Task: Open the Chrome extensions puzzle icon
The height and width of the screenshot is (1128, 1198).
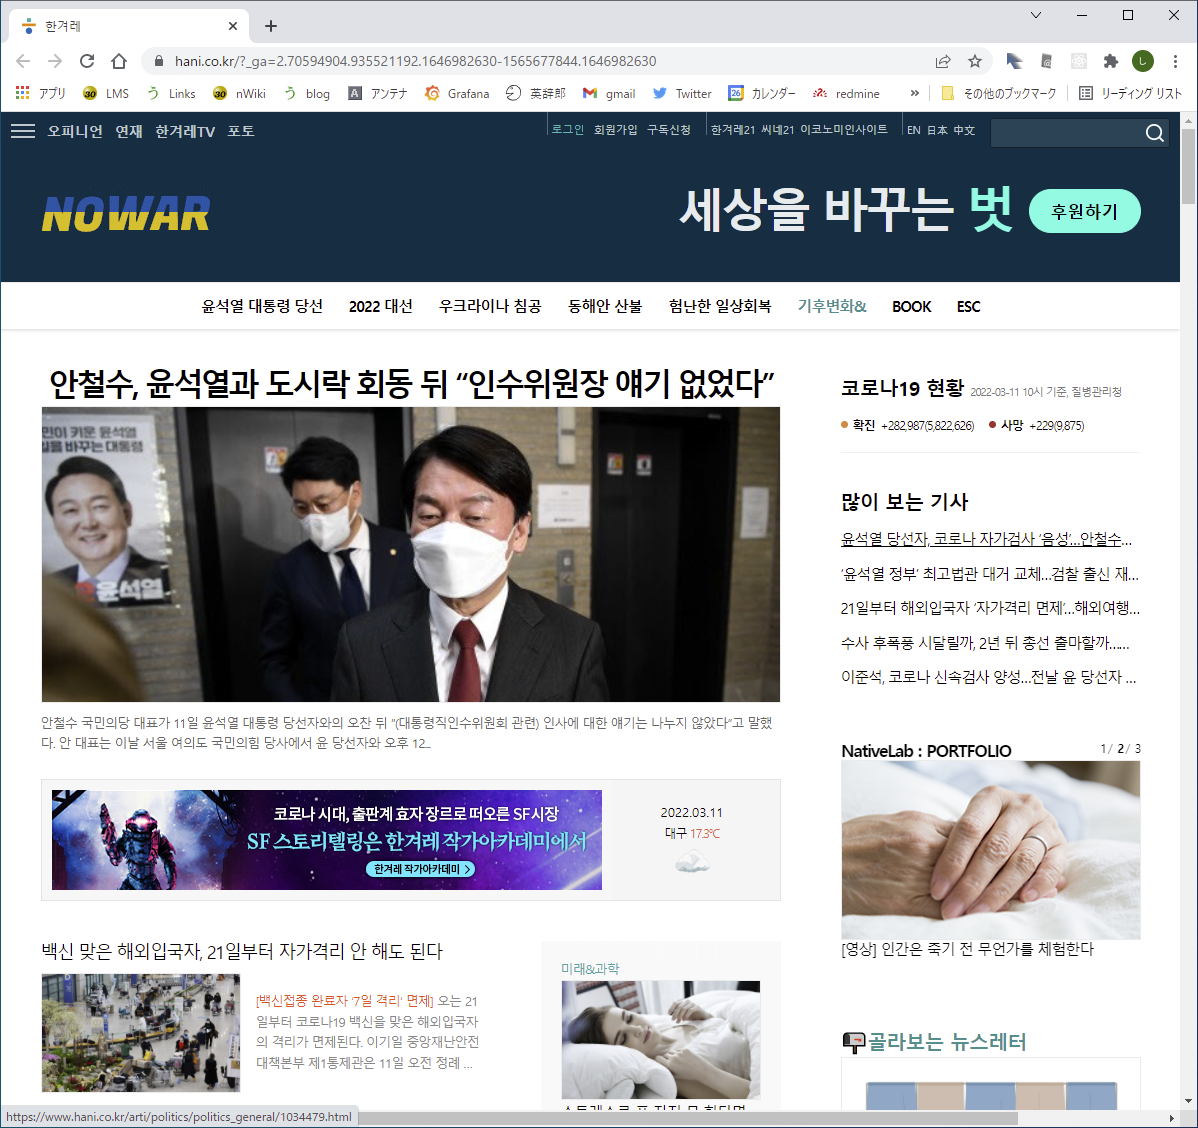Action: pyautogui.click(x=1110, y=61)
